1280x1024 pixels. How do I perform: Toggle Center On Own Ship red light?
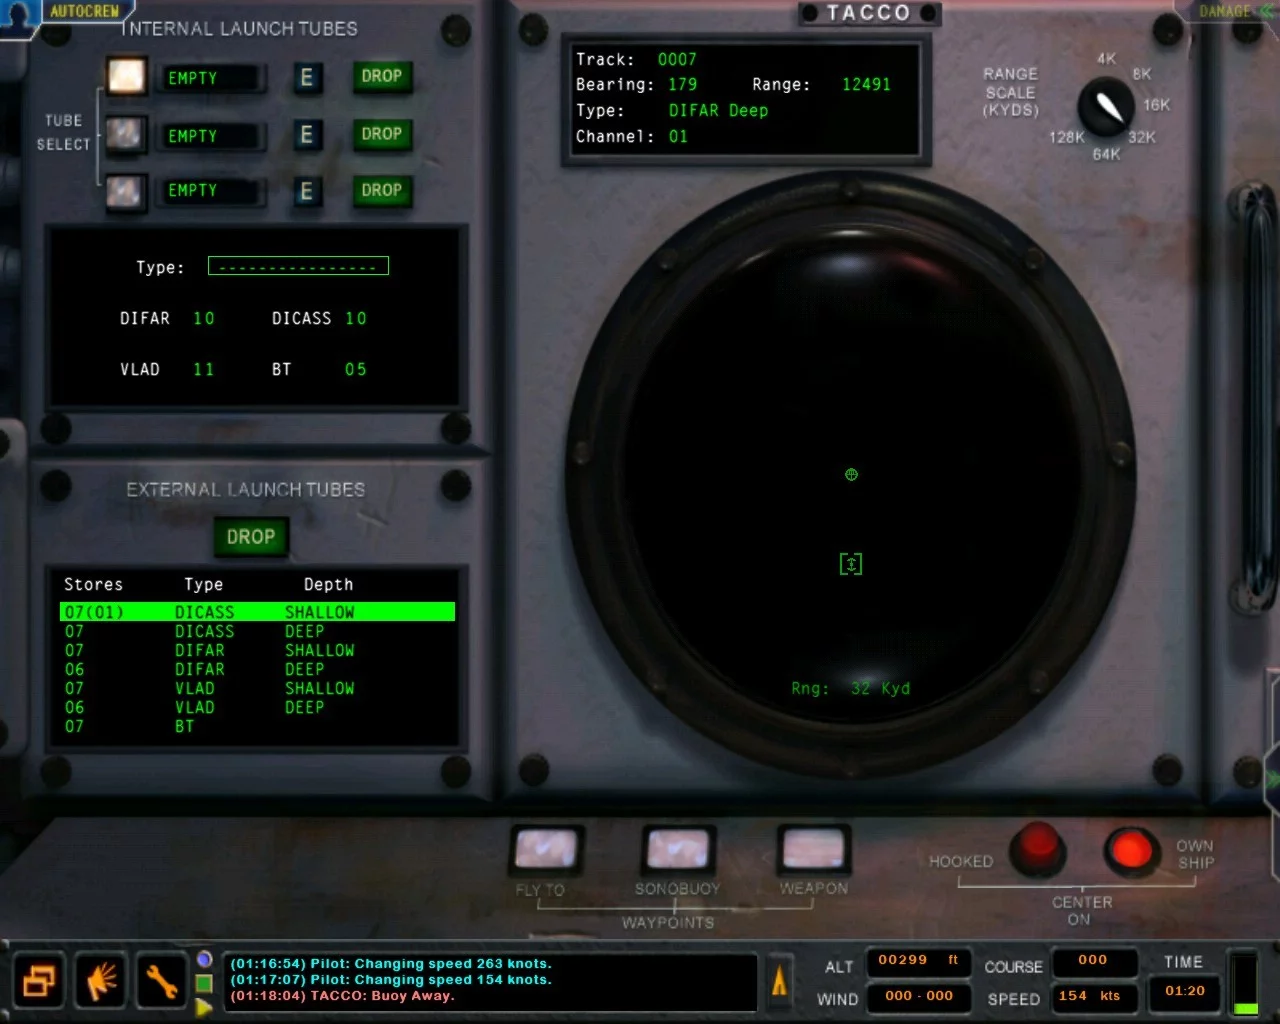[1131, 850]
